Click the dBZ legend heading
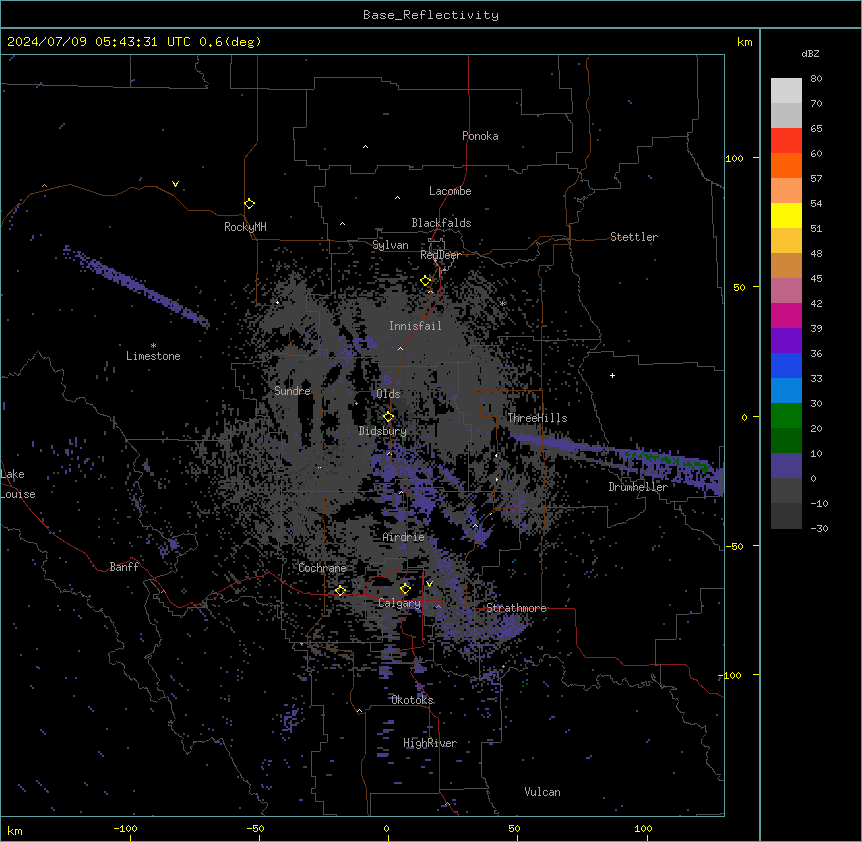 (810, 53)
